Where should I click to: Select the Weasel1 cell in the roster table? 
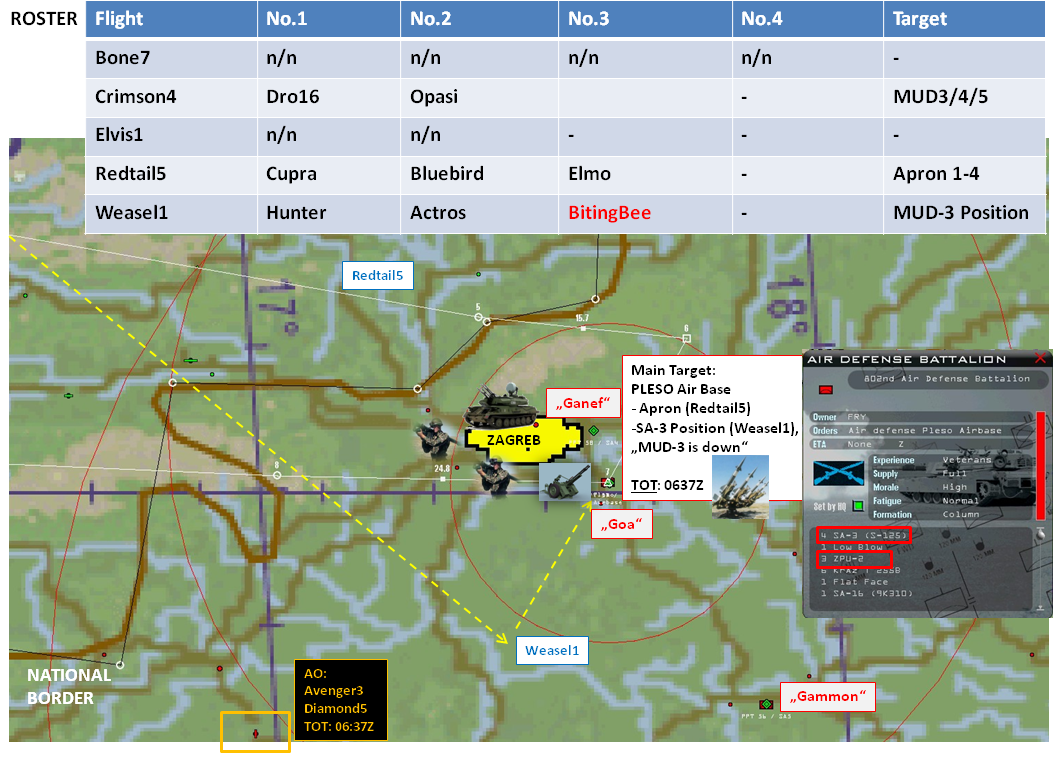[171, 213]
